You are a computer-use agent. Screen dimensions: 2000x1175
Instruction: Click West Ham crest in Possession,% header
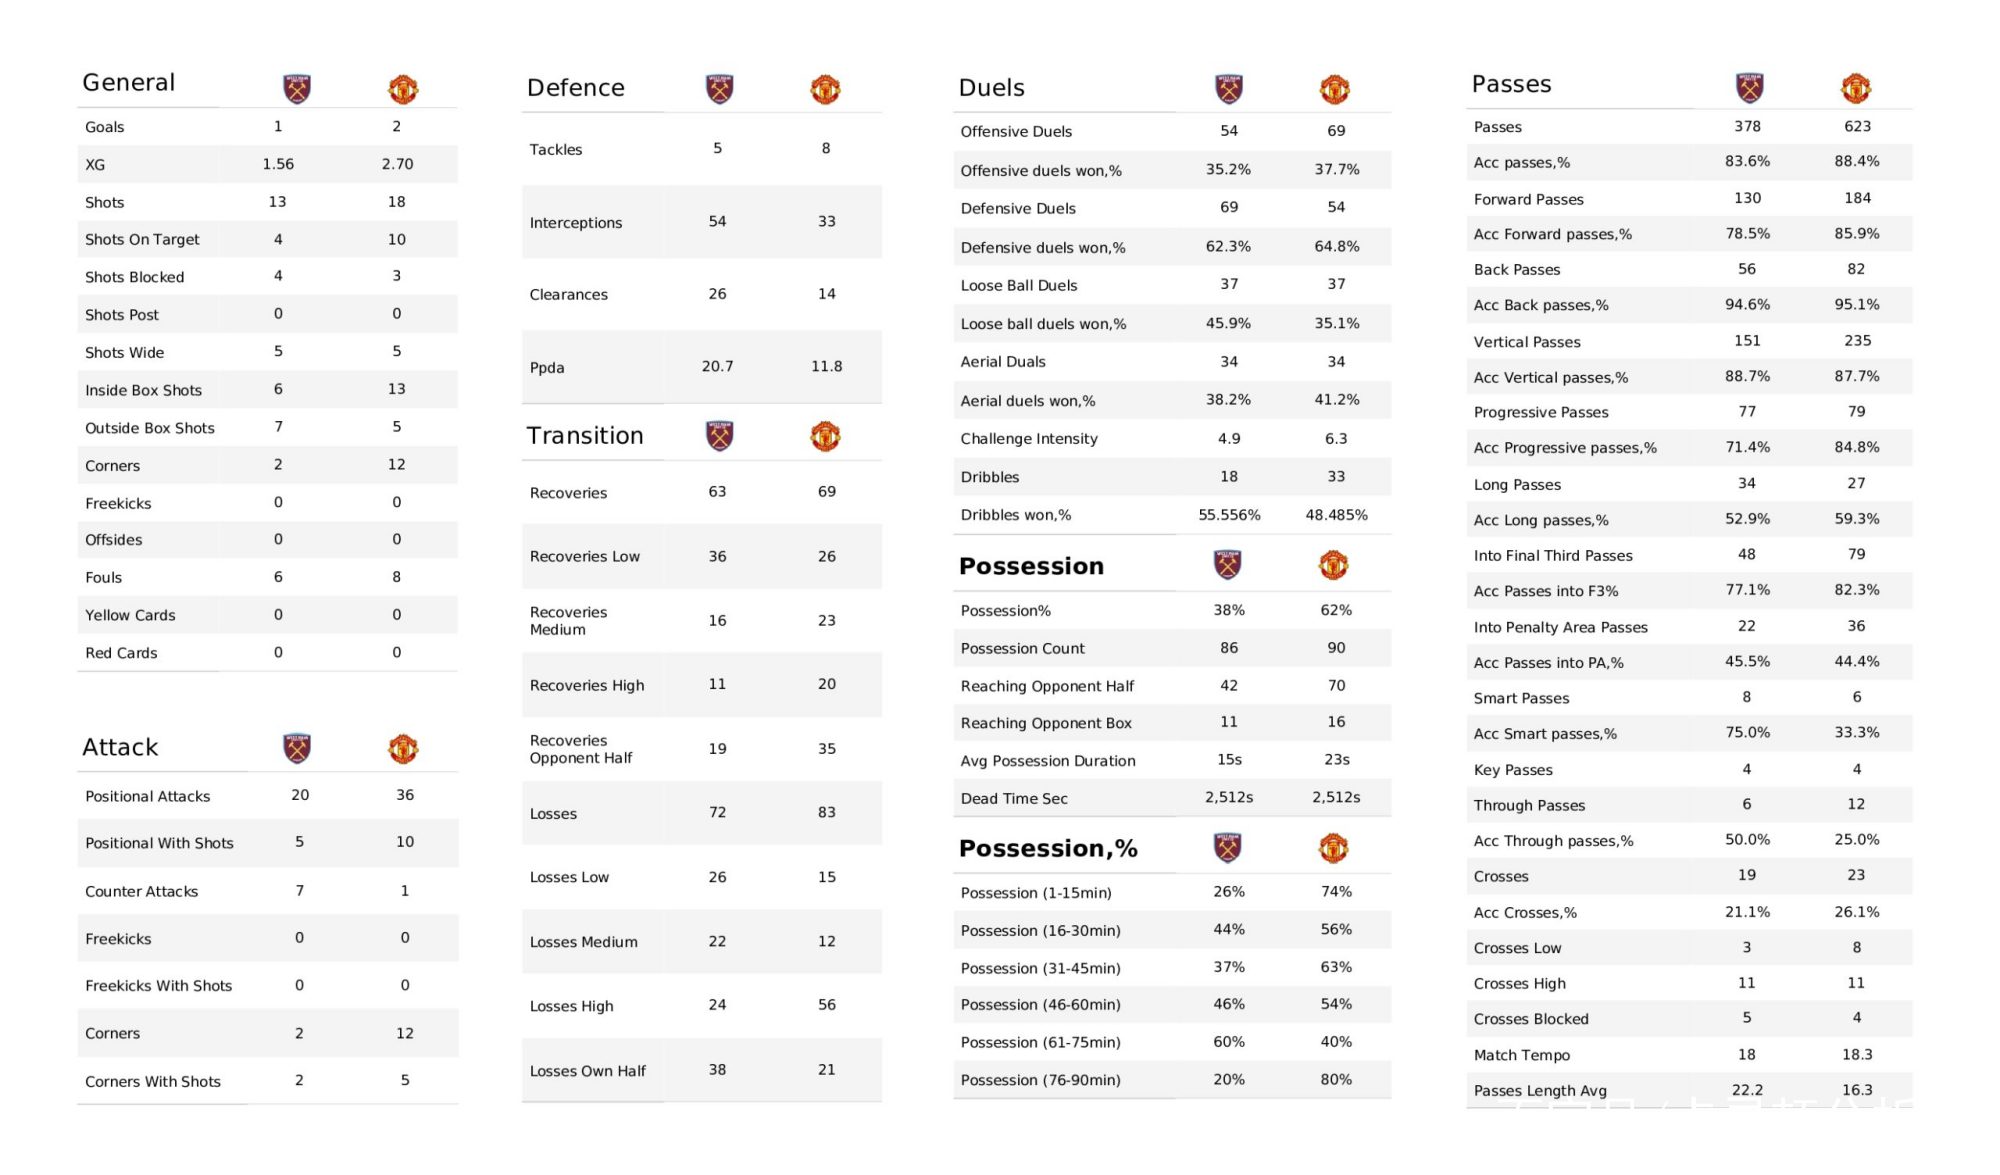click(1227, 848)
